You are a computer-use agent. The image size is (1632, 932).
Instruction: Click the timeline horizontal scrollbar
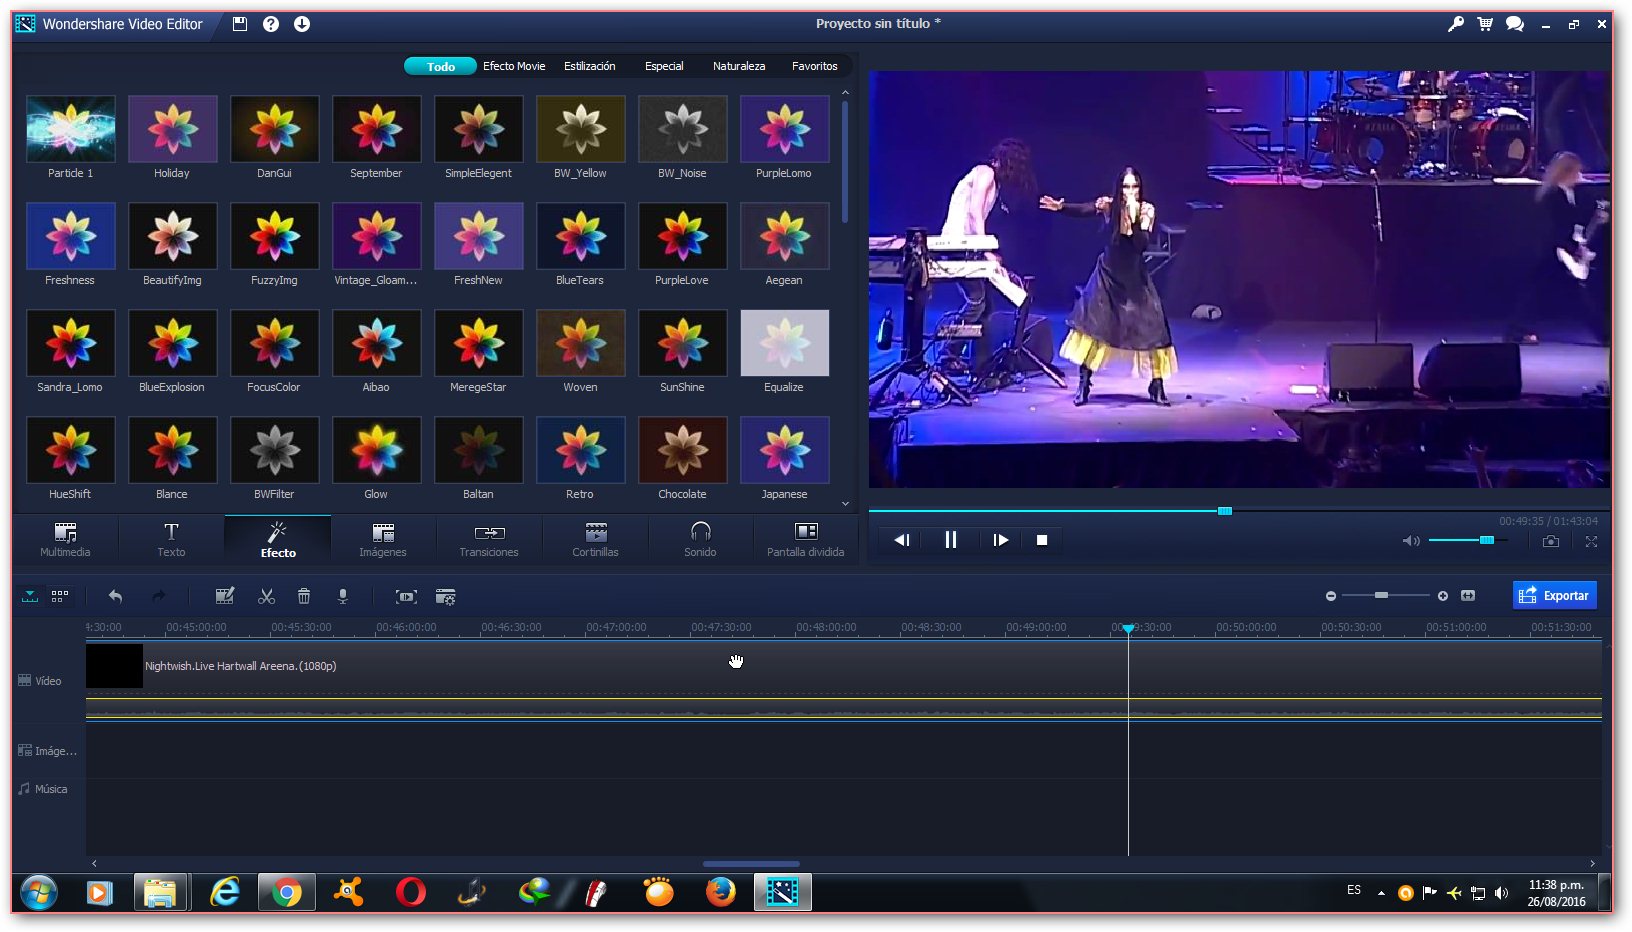tap(751, 864)
